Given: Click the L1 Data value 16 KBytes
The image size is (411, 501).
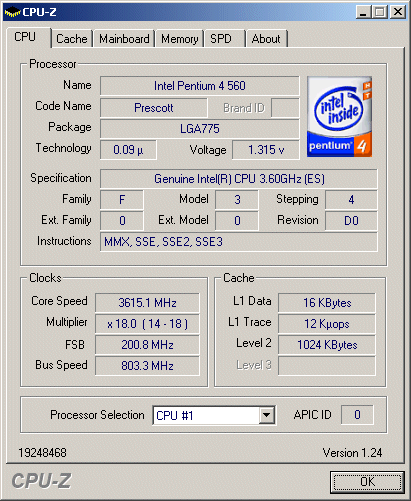Looking at the screenshot, I should 327,303.
